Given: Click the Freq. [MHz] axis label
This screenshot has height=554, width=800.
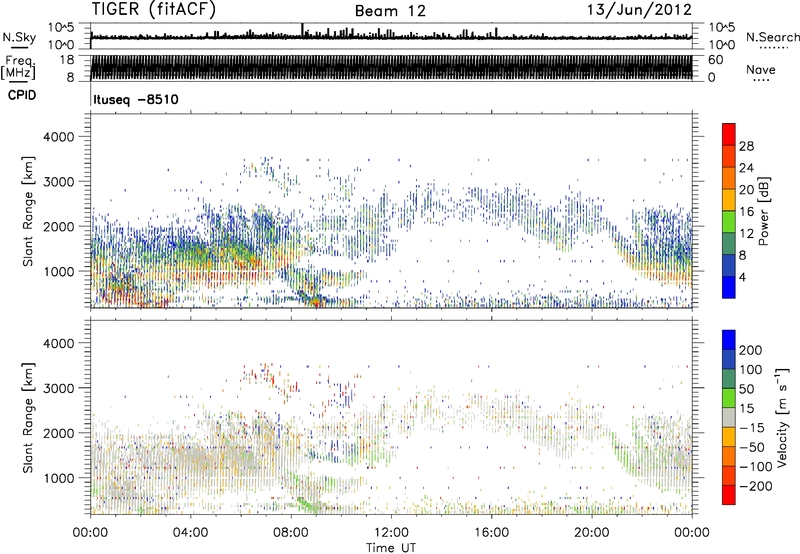Looking at the screenshot, I should pyautogui.click(x=18, y=68).
